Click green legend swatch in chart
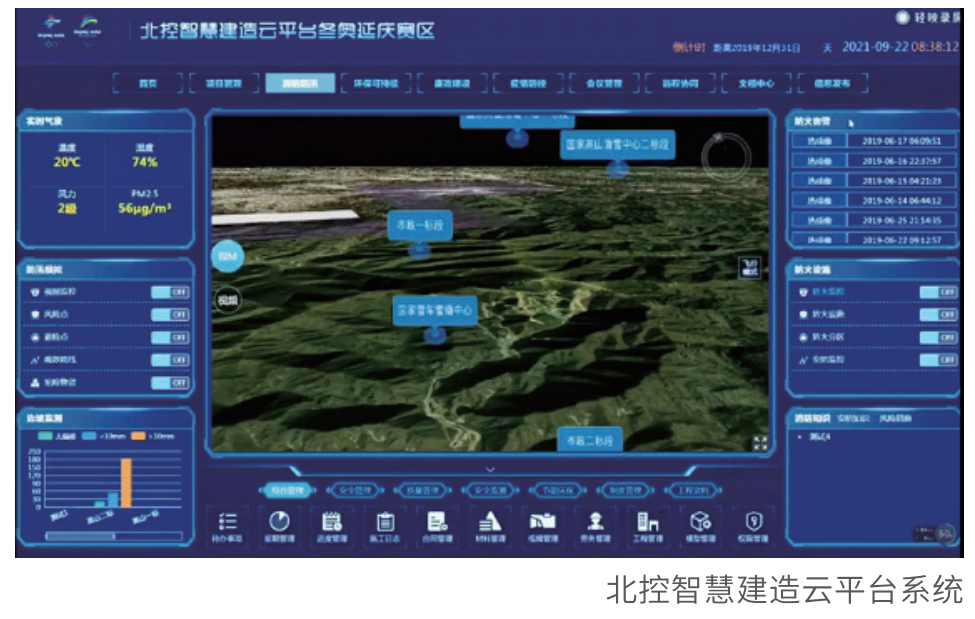The width and height of the screenshot is (975, 619). [45, 436]
